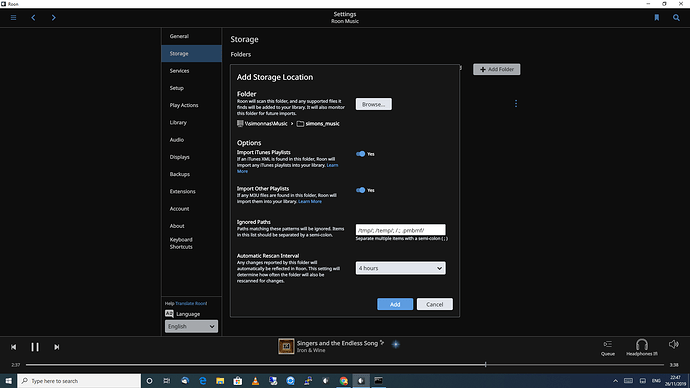The height and width of the screenshot is (388, 690).
Task: Open Play Actions settings tab
Action: (x=191, y=105)
